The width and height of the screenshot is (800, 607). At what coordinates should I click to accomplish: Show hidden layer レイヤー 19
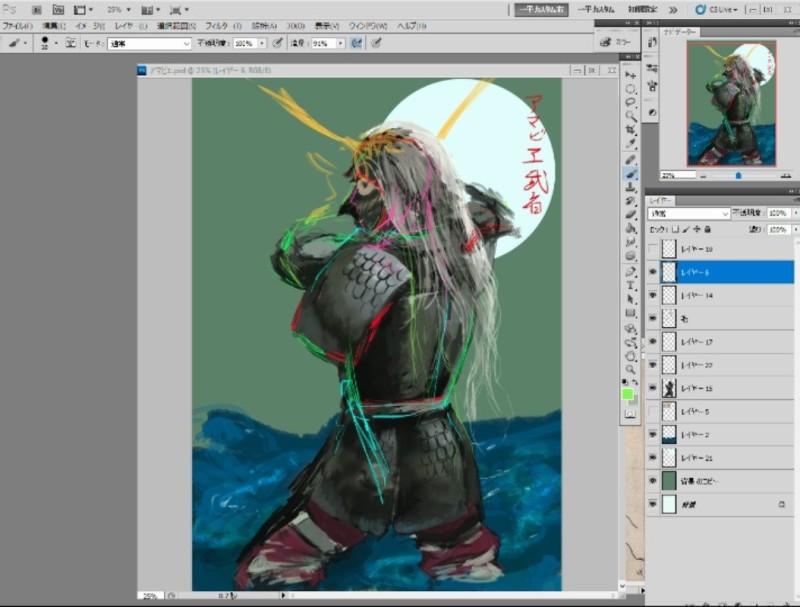click(653, 249)
